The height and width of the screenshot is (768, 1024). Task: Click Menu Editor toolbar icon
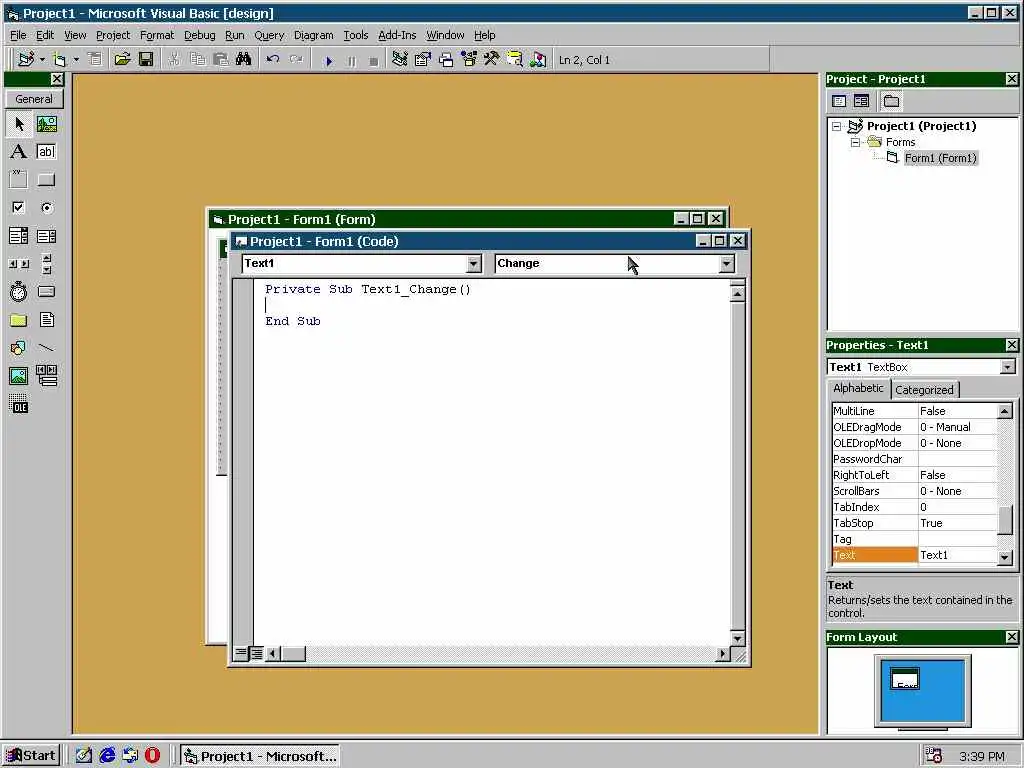pyautogui.click(x=95, y=59)
